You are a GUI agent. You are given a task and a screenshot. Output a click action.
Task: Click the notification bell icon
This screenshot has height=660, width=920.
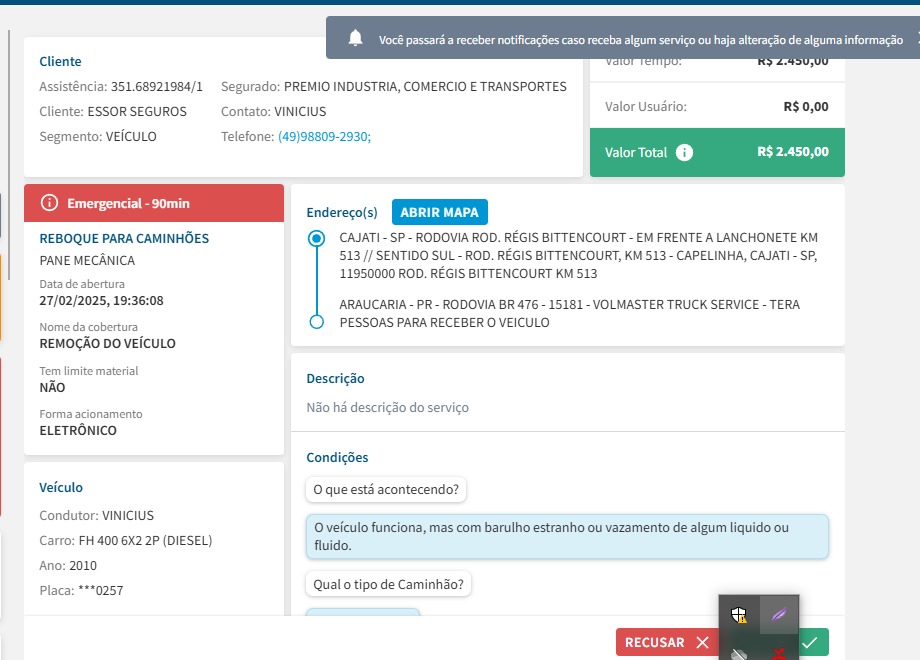point(355,38)
